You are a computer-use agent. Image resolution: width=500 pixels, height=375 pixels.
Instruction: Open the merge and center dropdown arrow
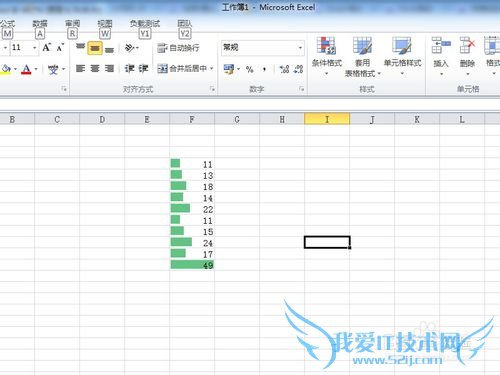[x=212, y=69]
